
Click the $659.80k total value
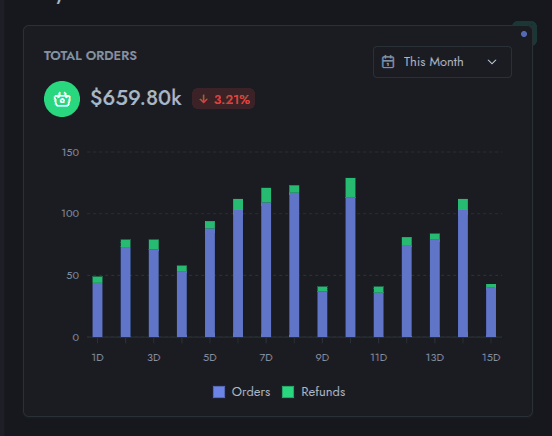point(136,98)
